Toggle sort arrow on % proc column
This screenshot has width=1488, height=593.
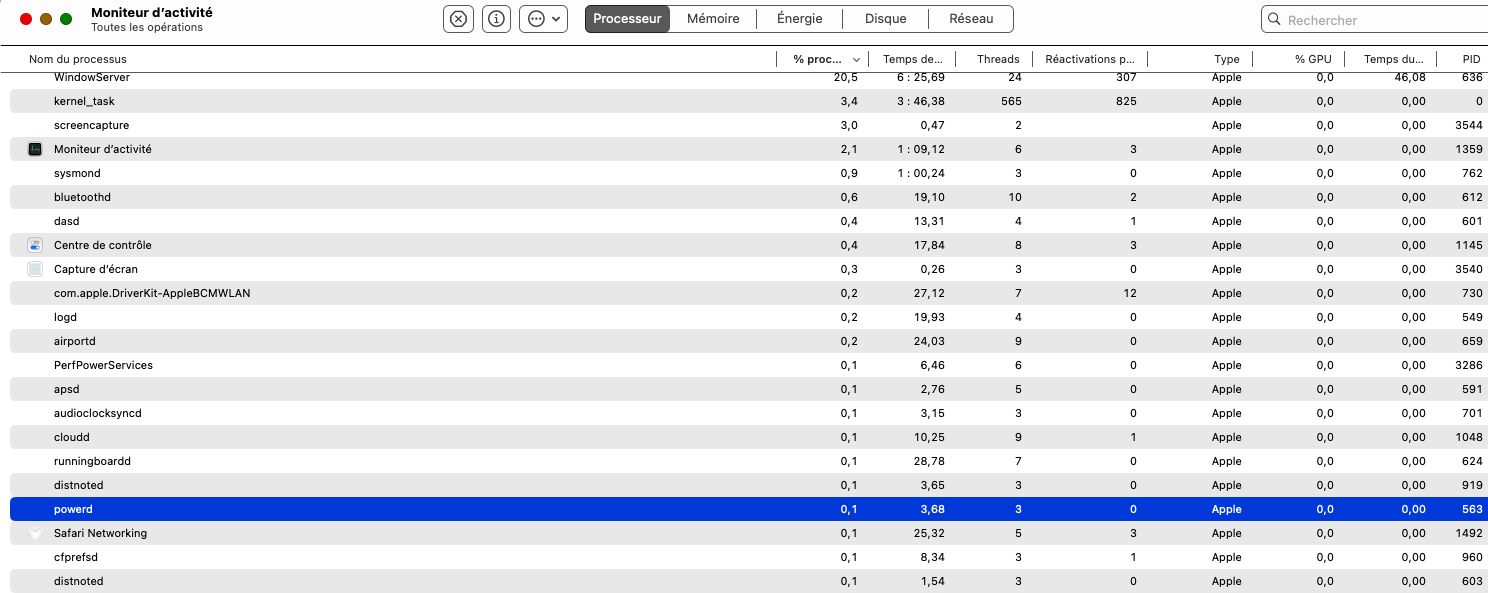coord(856,60)
